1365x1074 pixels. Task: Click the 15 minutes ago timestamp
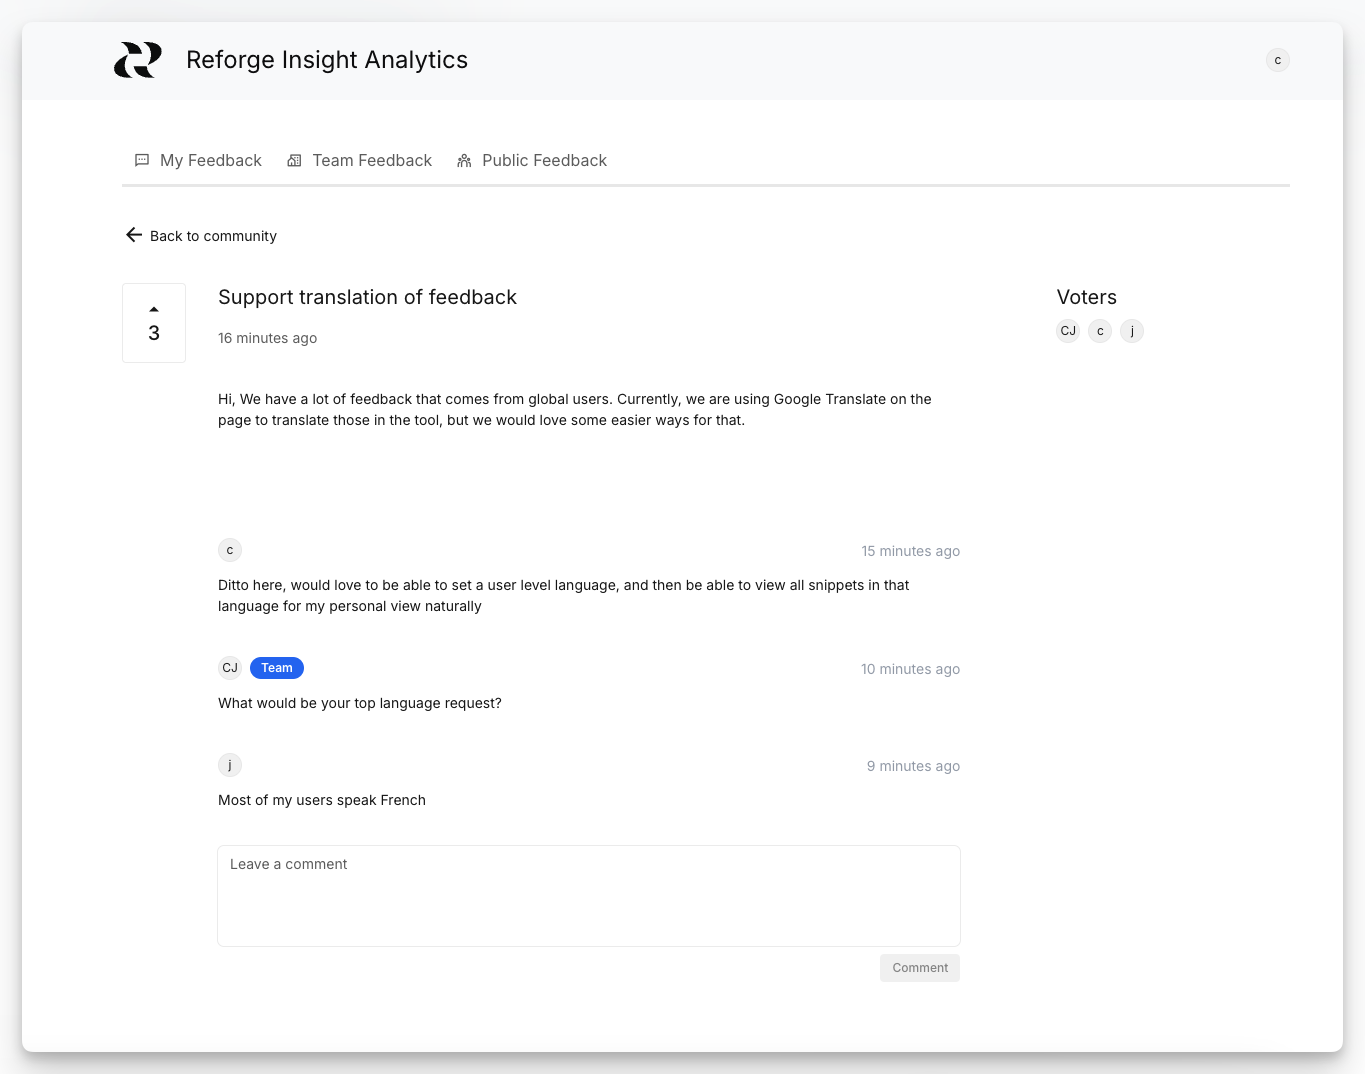(911, 551)
